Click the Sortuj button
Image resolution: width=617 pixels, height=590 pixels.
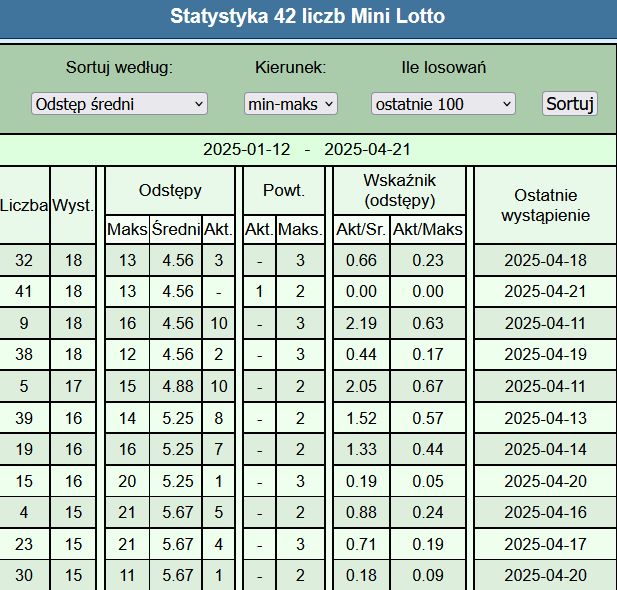[x=570, y=104]
